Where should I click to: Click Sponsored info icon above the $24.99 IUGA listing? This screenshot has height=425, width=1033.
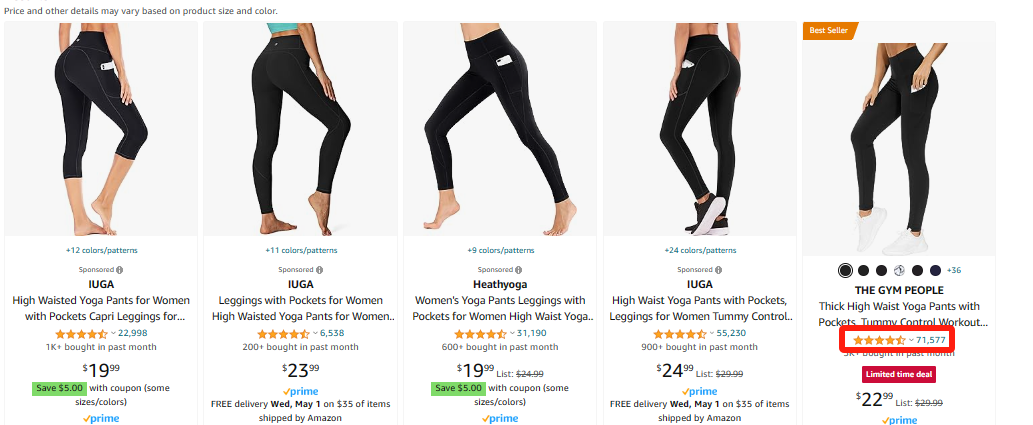[x=717, y=269]
